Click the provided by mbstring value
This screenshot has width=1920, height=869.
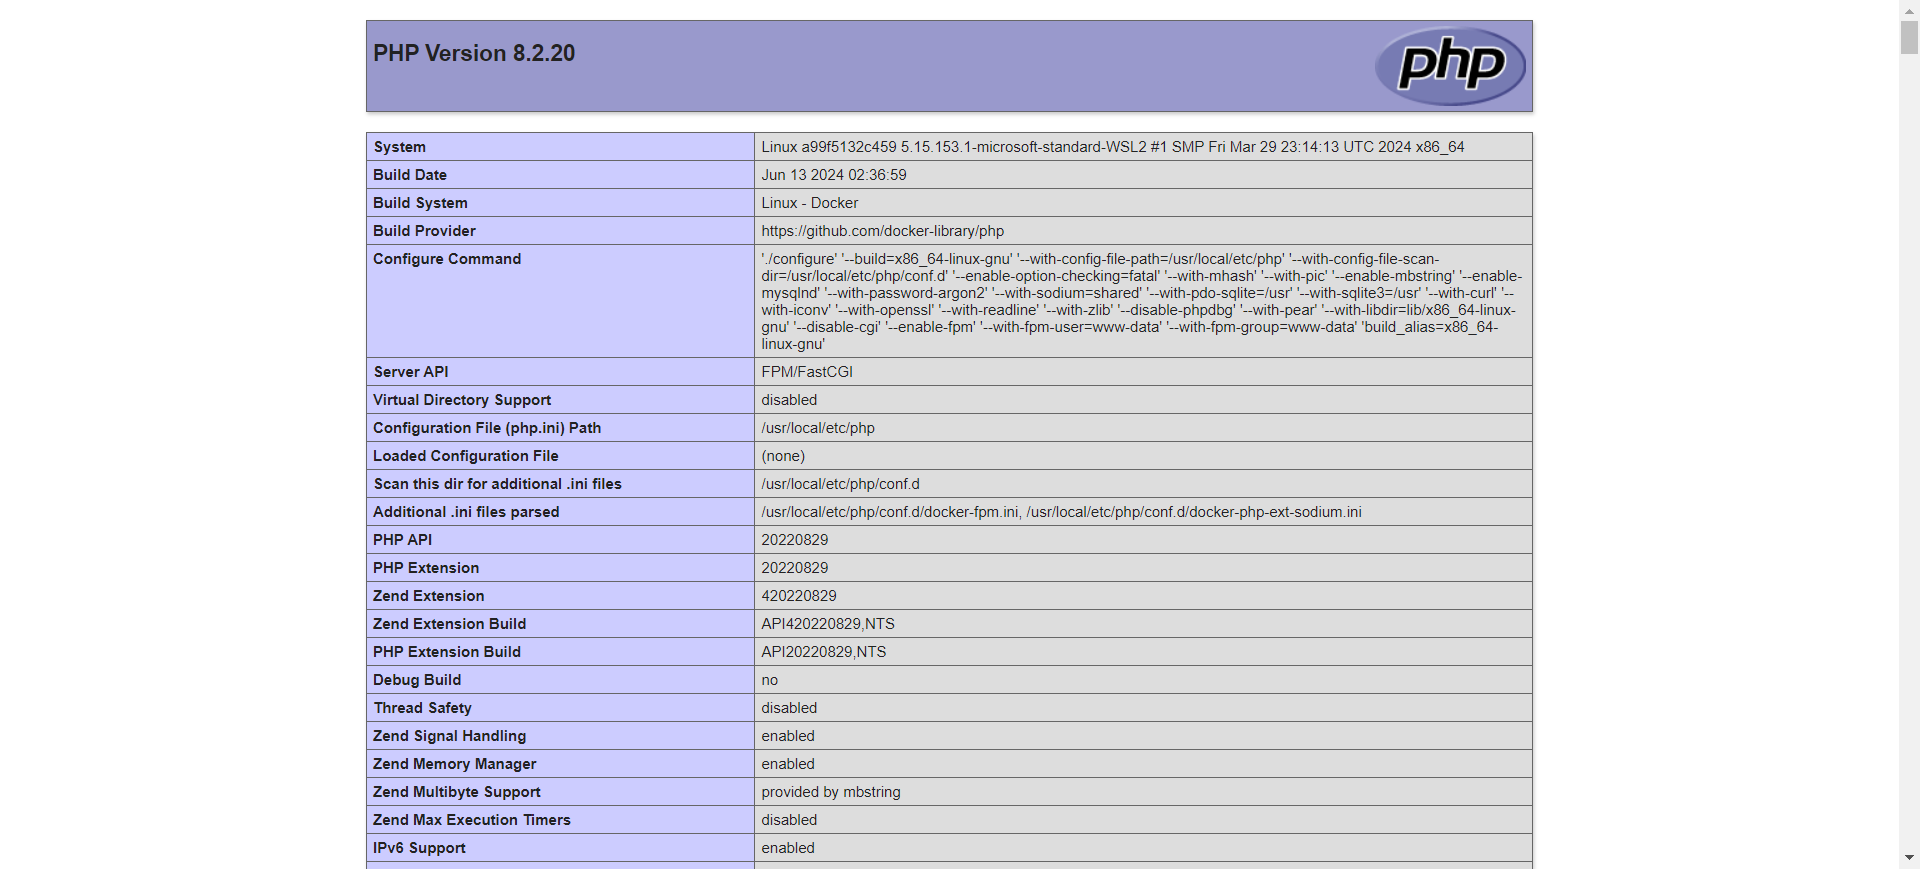tap(831, 792)
